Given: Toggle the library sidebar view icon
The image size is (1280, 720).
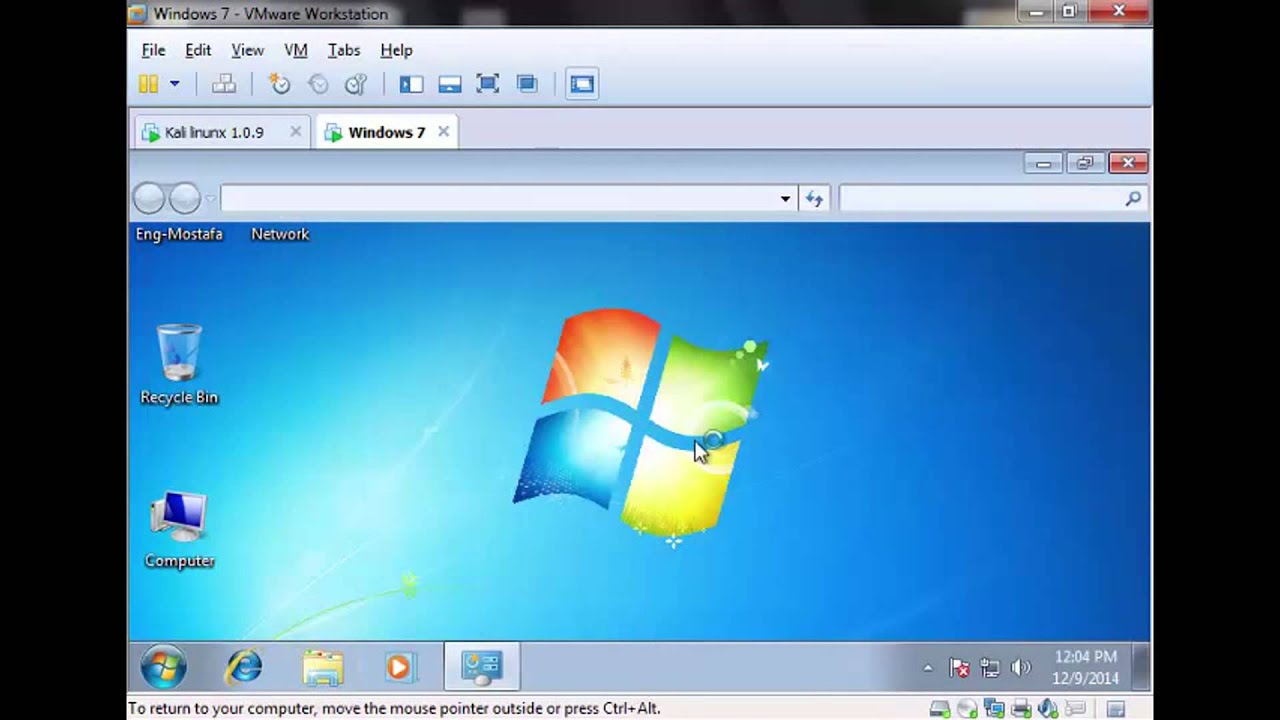Looking at the screenshot, I should [411, 84].
